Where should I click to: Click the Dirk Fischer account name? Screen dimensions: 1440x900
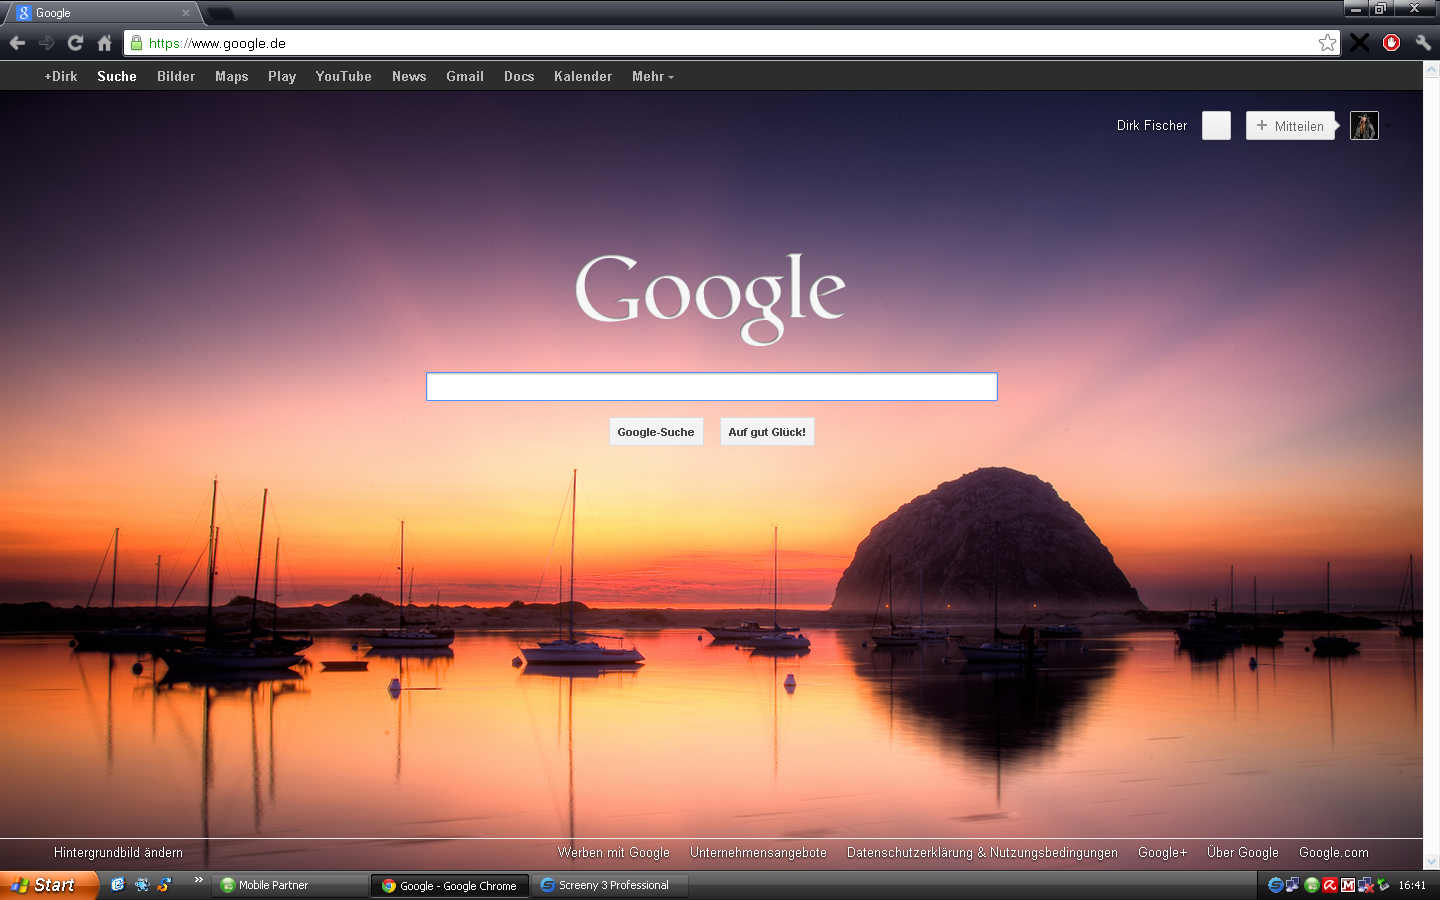point(1152,125)
